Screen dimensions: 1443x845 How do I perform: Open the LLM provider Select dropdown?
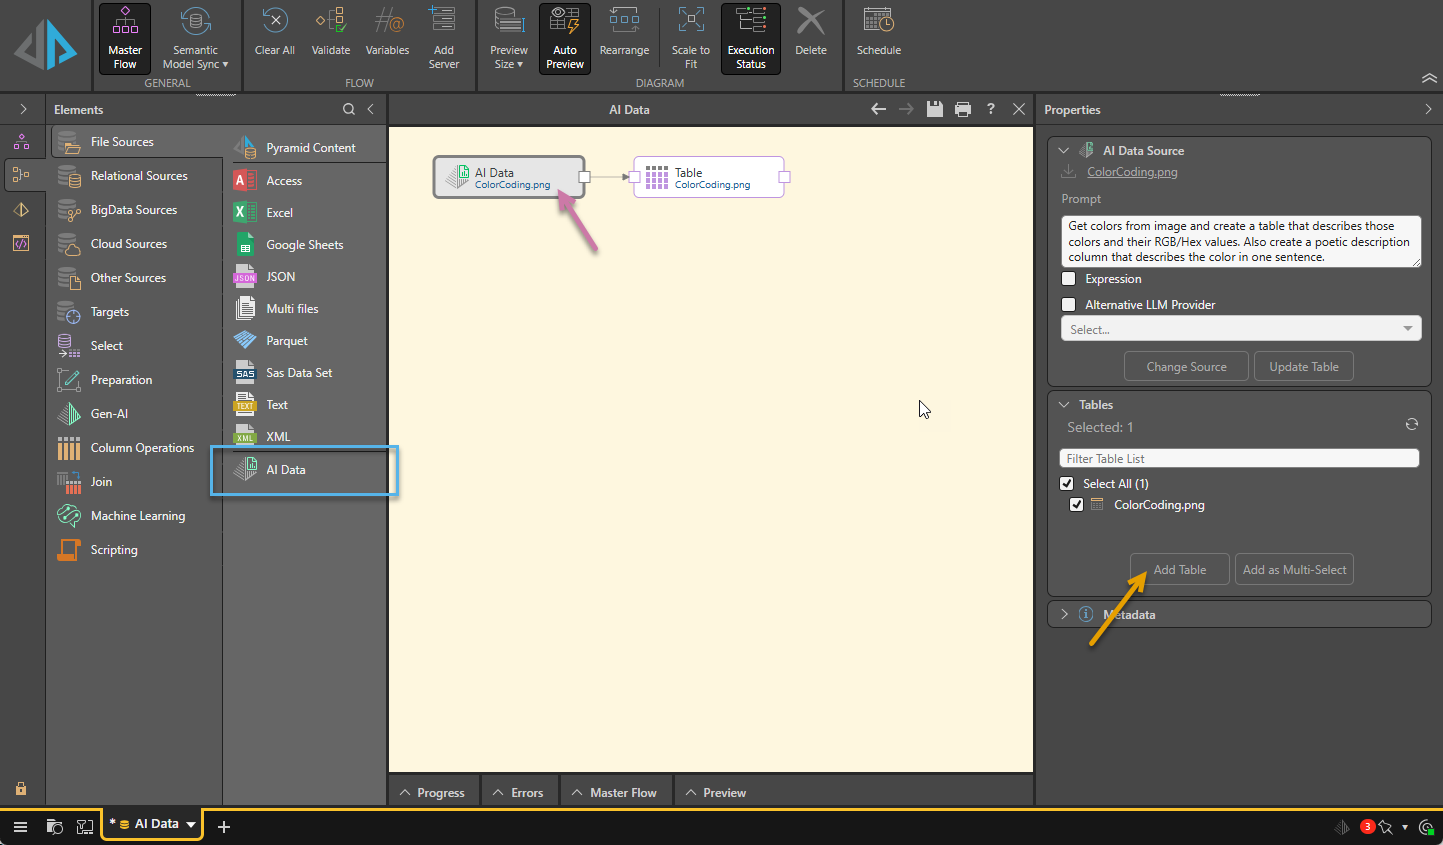click(1240, 329)
